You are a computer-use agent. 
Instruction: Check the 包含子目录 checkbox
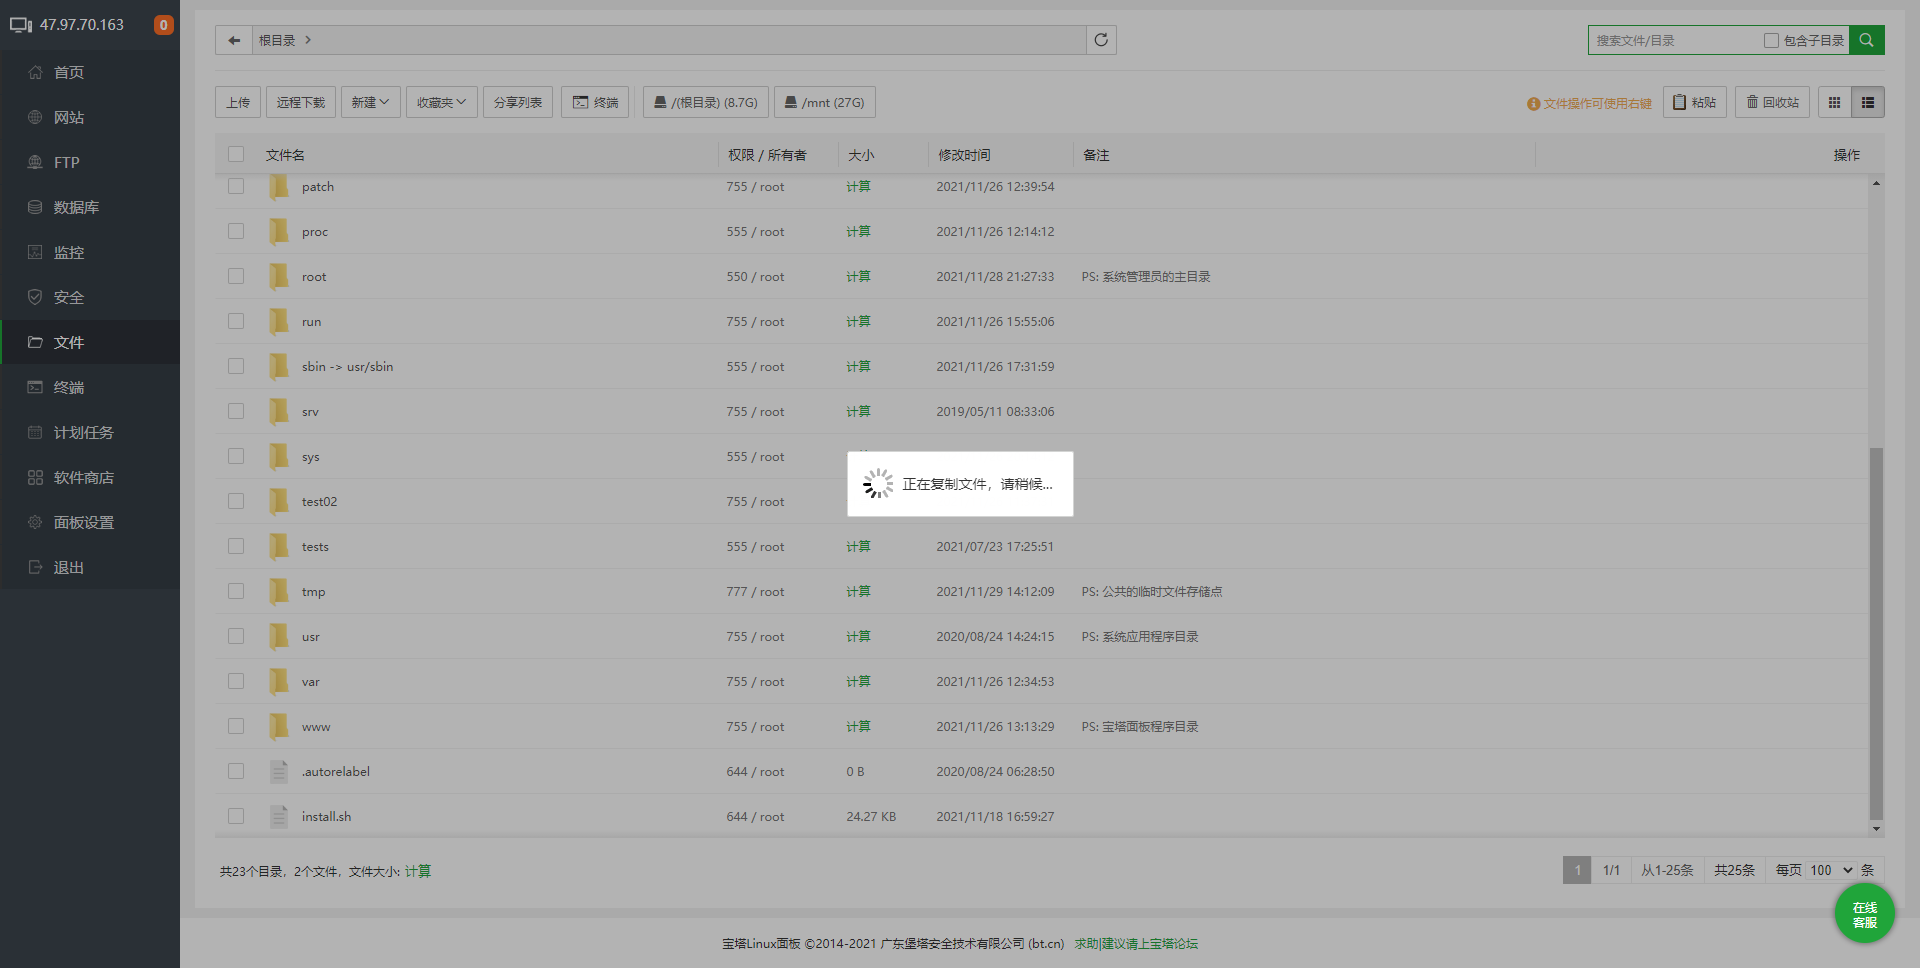point(1771,41)
